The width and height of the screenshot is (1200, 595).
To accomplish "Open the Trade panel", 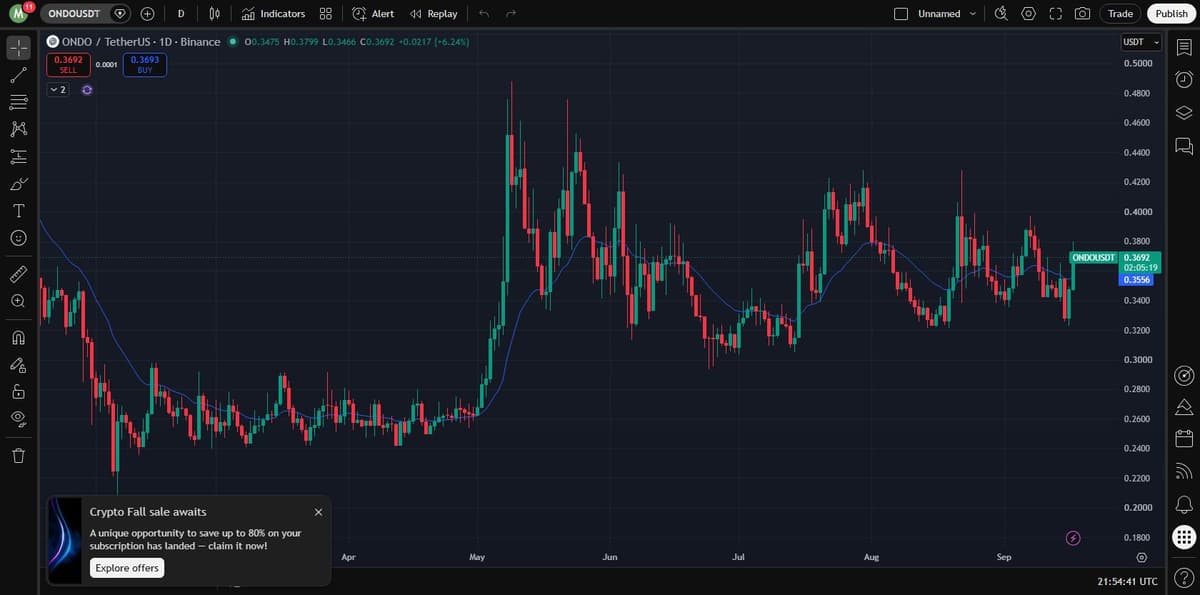I will click(1121, 14).
